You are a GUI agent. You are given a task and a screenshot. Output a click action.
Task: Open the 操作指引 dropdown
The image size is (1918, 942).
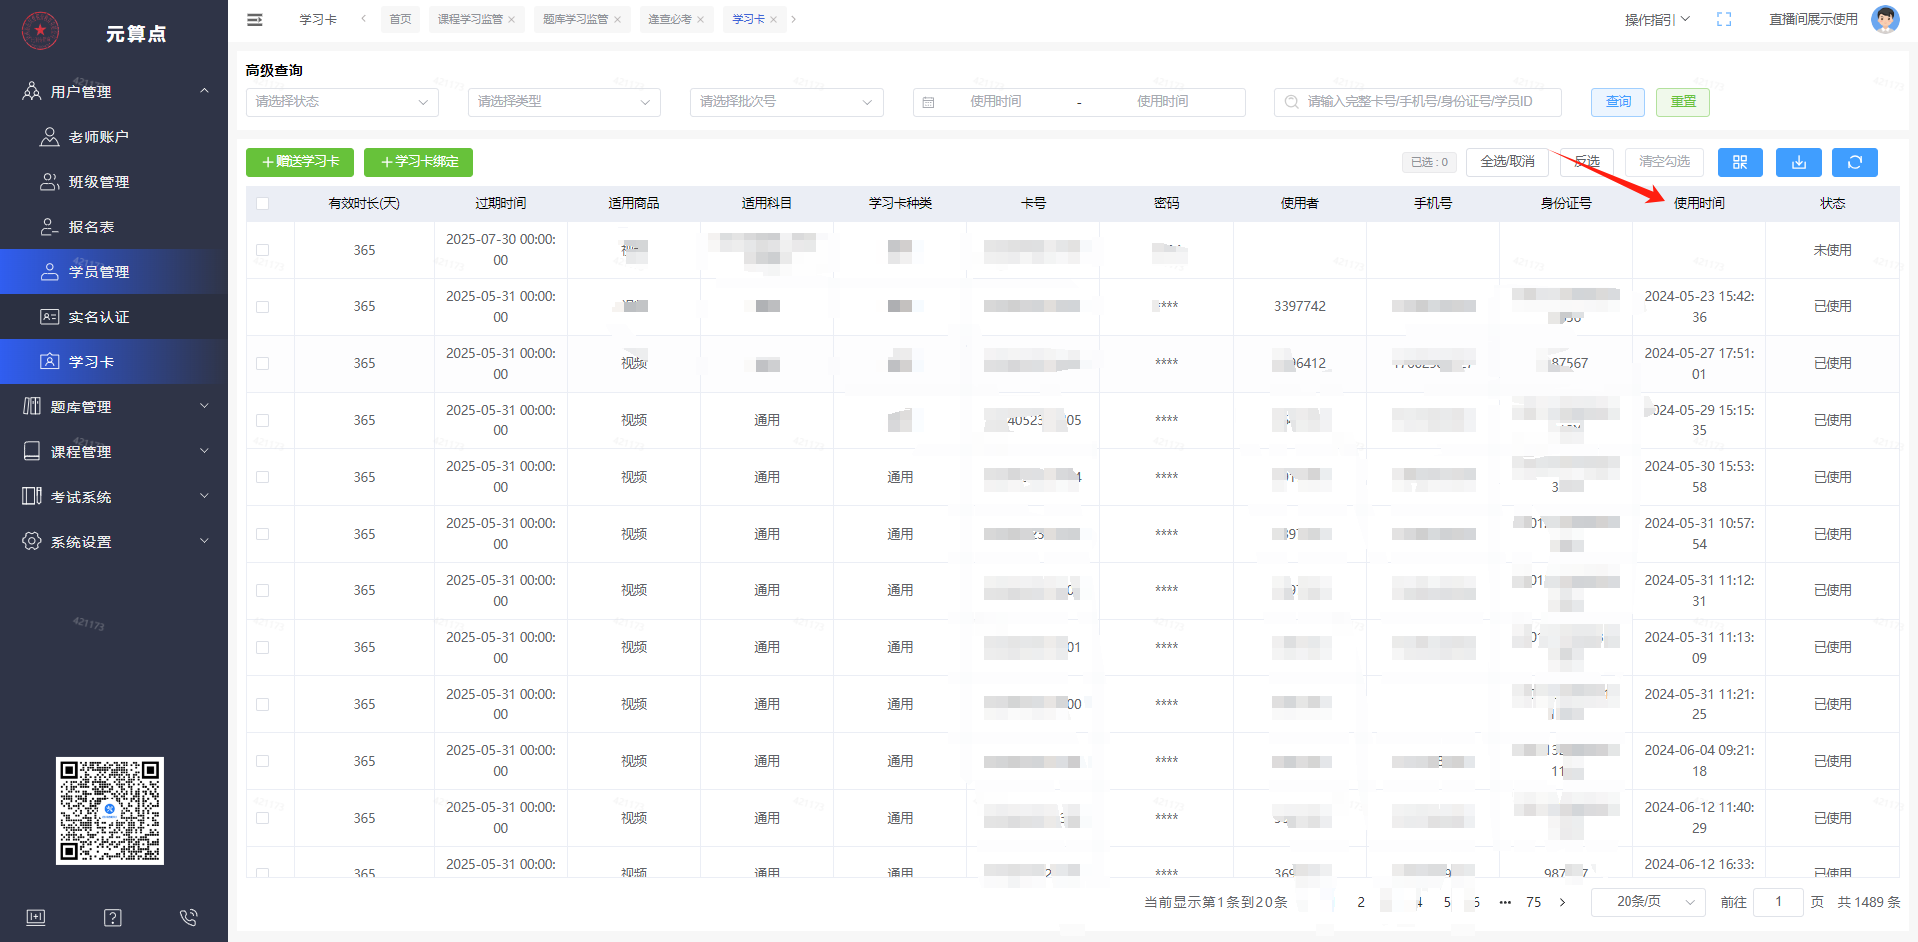tap(1657, 19)
